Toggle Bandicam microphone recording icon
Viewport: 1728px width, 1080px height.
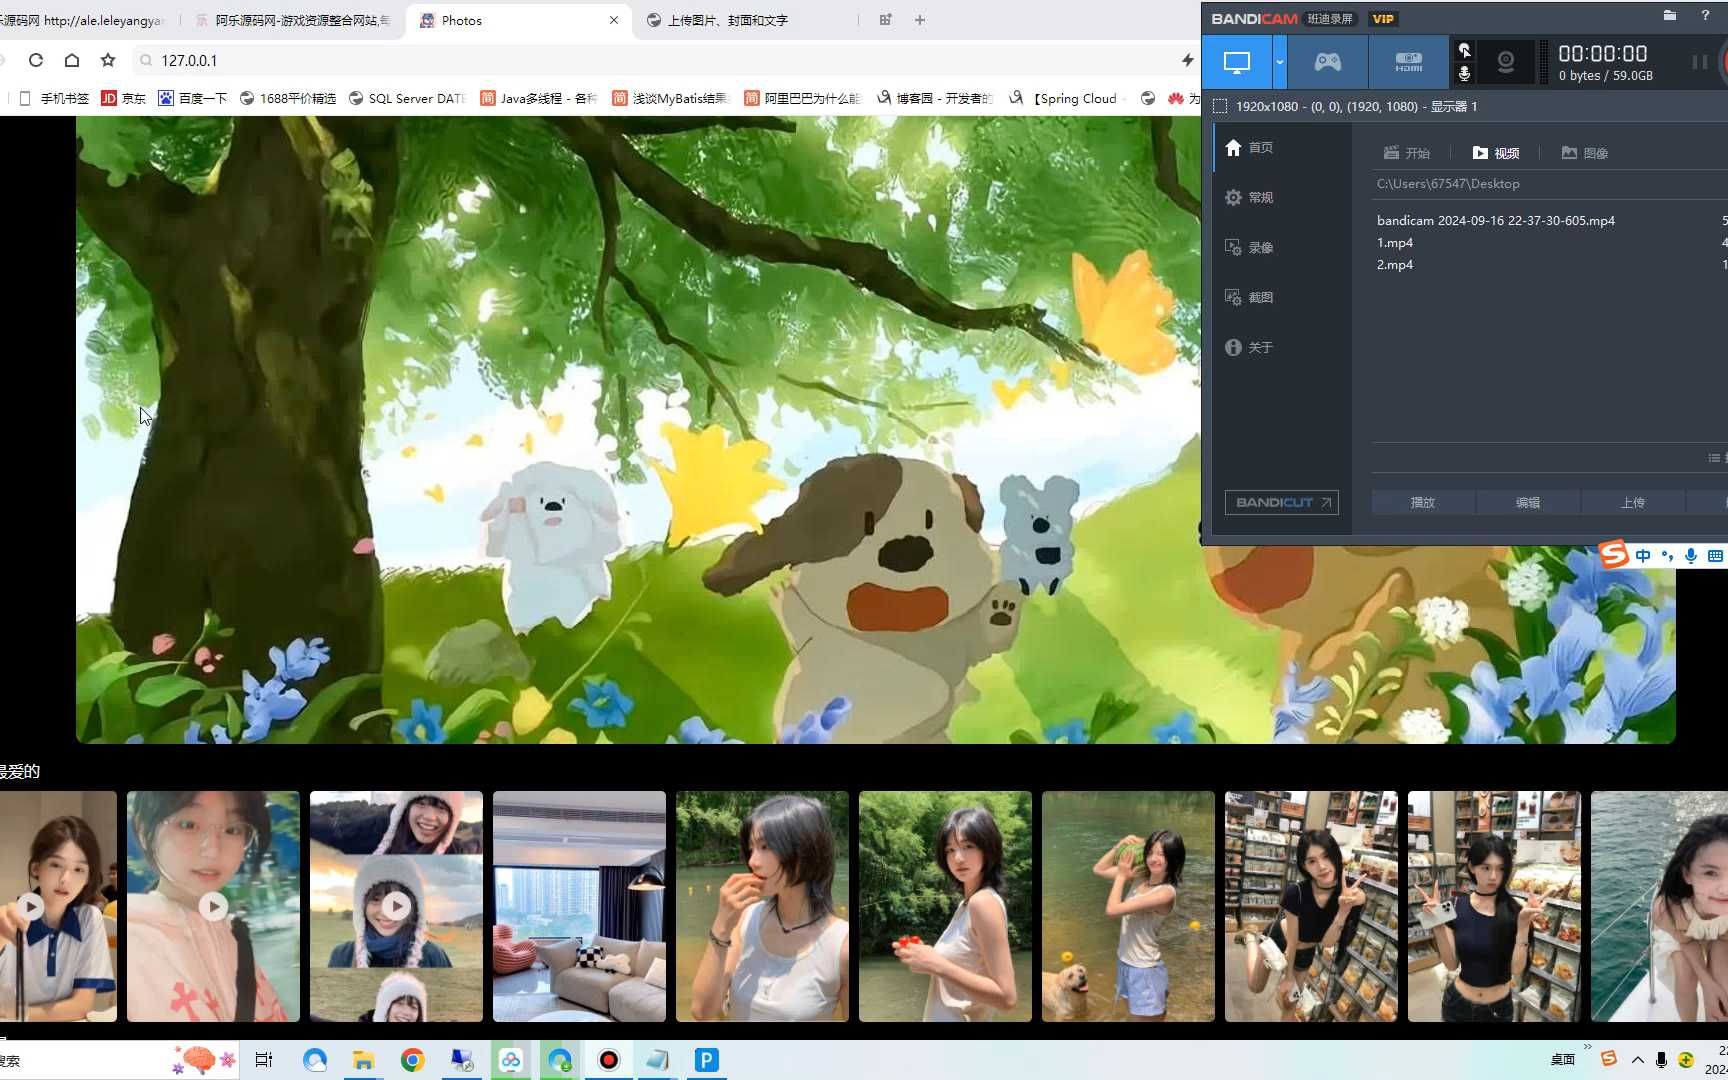[1464, 74]
